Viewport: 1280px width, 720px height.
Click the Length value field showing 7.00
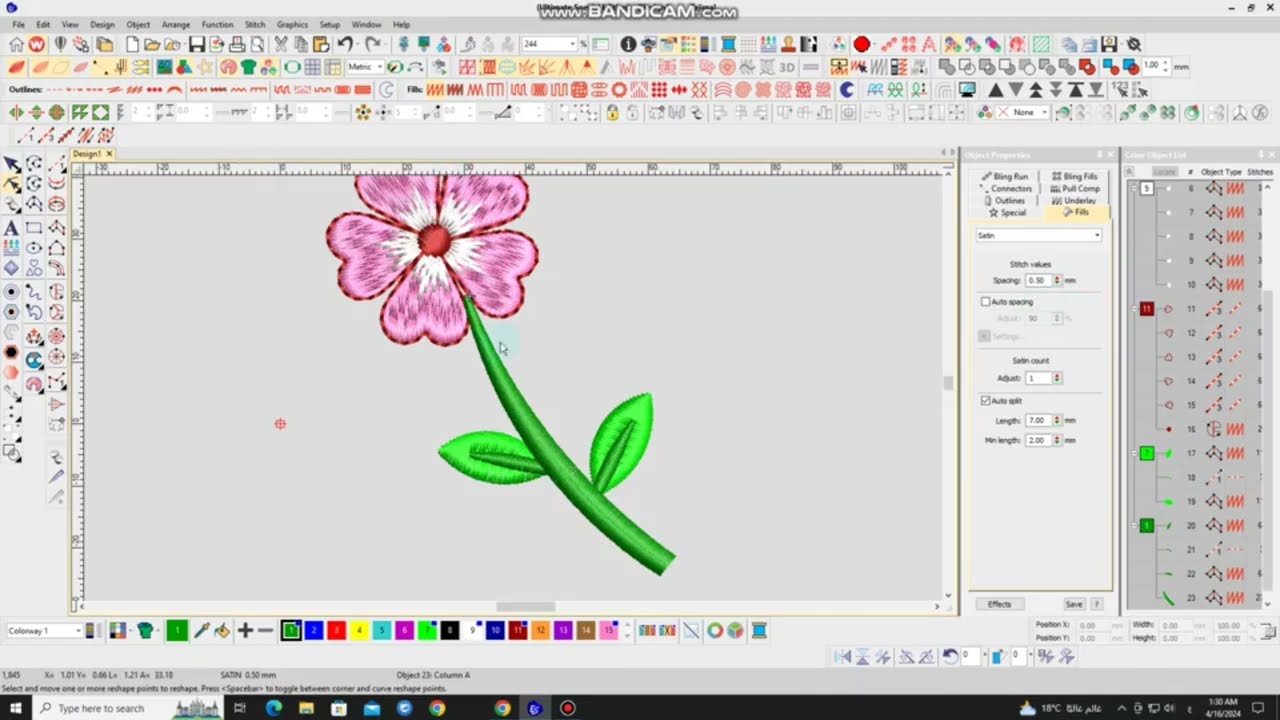tap(1038, 421)
